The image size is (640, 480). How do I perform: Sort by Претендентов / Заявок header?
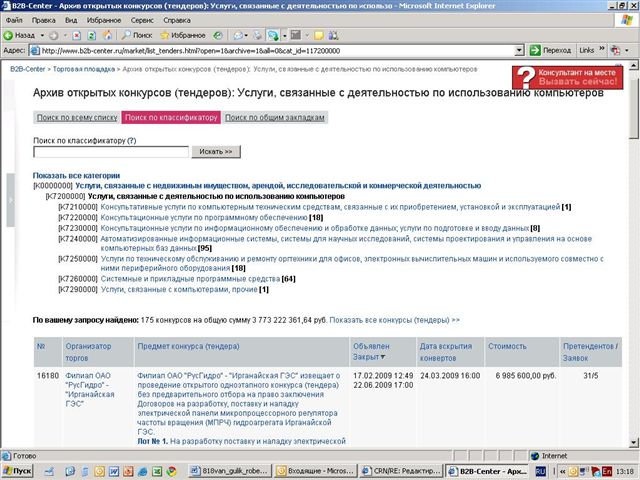[590, 352]
